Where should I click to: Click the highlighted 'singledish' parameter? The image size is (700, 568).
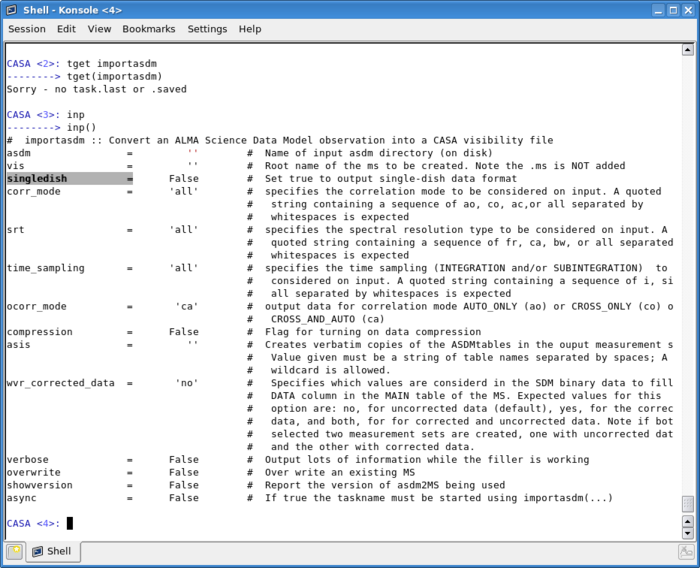[37, 179]
